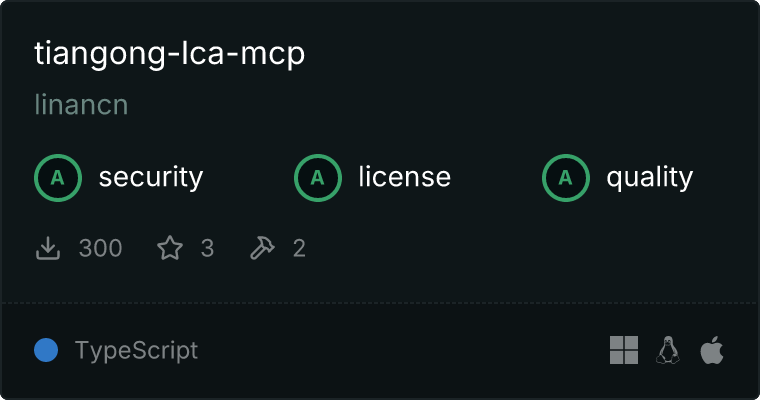
Task: Open the tiangong-lca-mcp title
Action: (x=170, y=53)
